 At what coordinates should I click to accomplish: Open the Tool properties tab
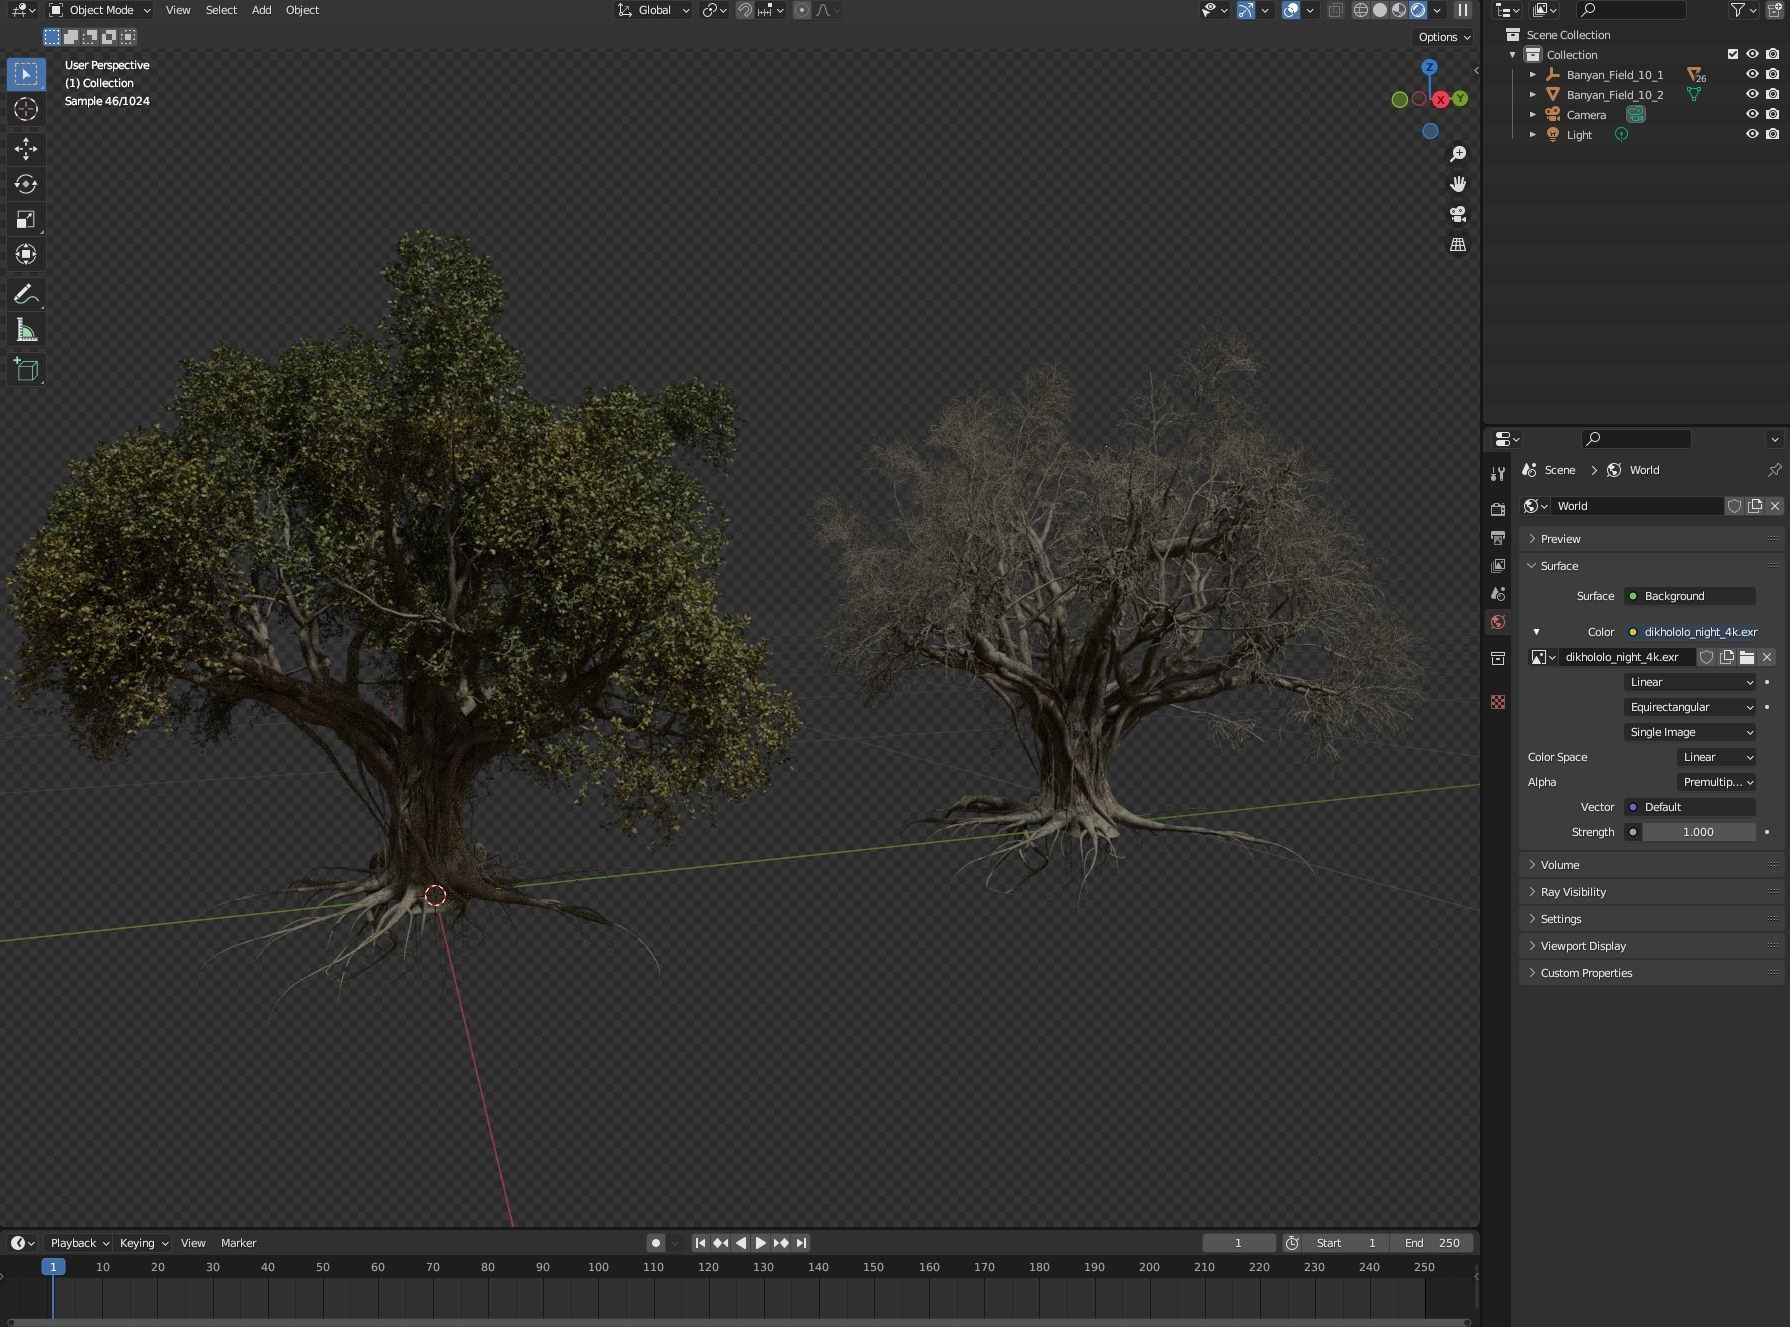1498,474
